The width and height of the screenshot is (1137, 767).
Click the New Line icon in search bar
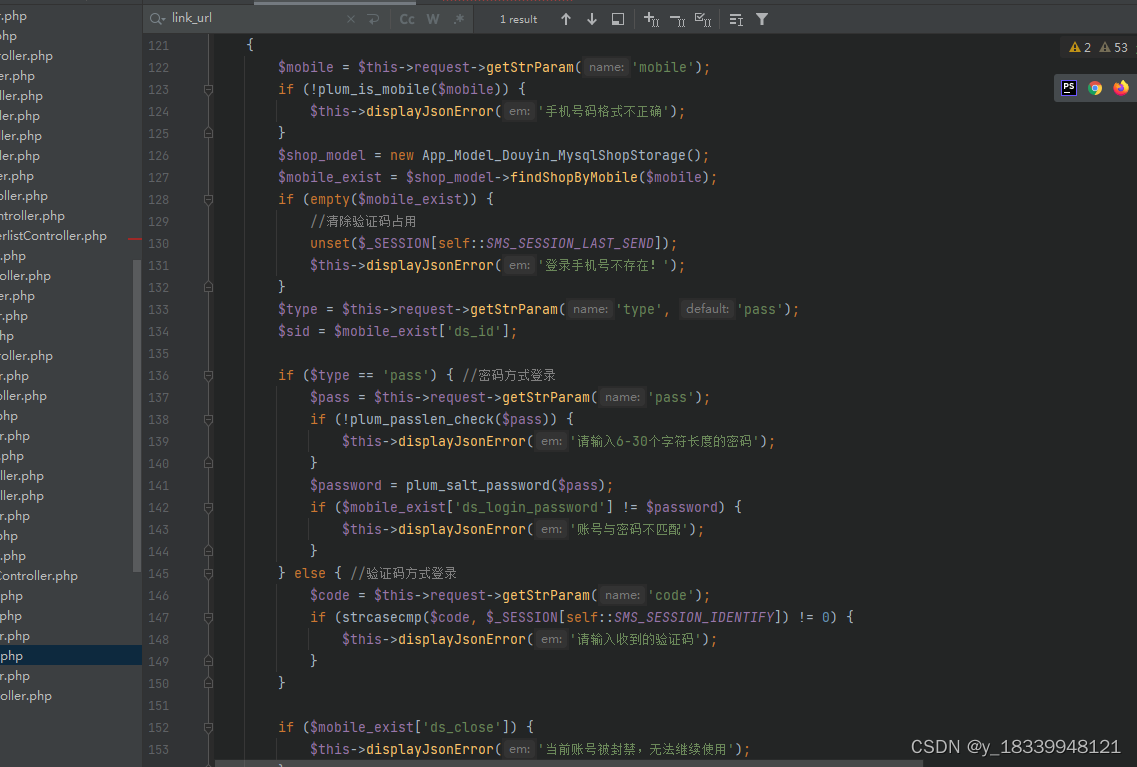point(373,19)
